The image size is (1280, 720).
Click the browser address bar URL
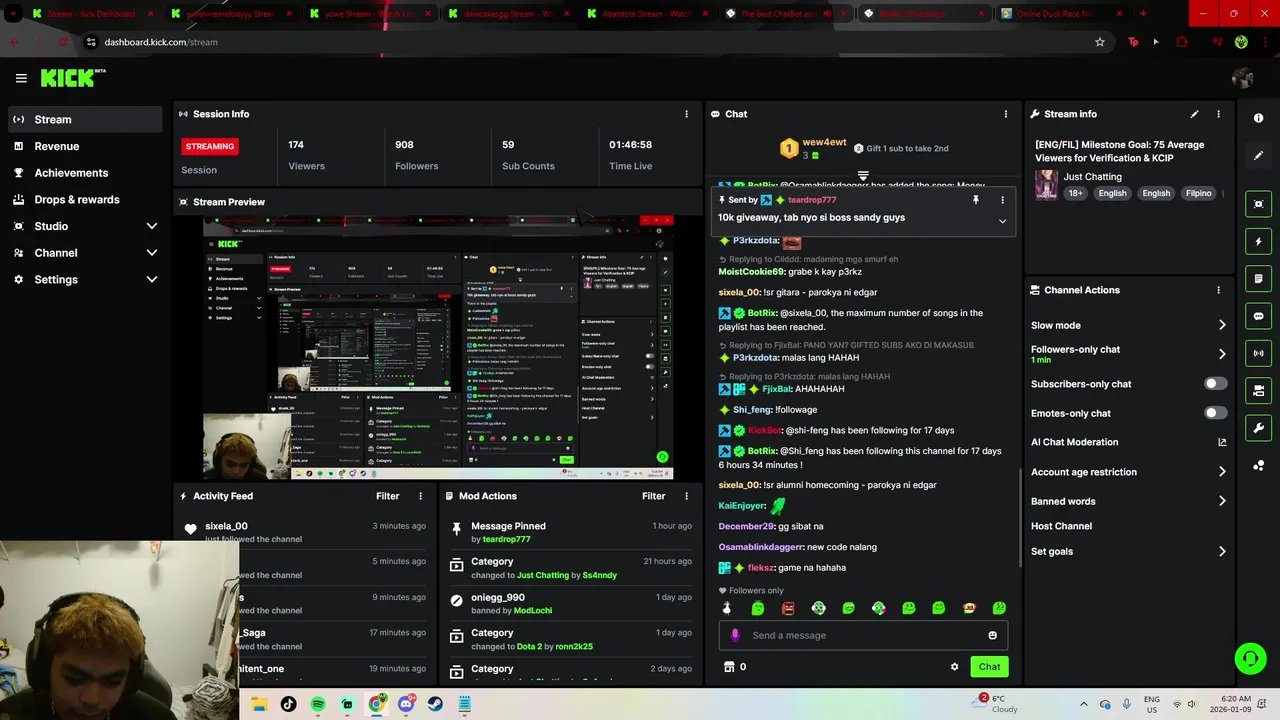tap(161, 42)
